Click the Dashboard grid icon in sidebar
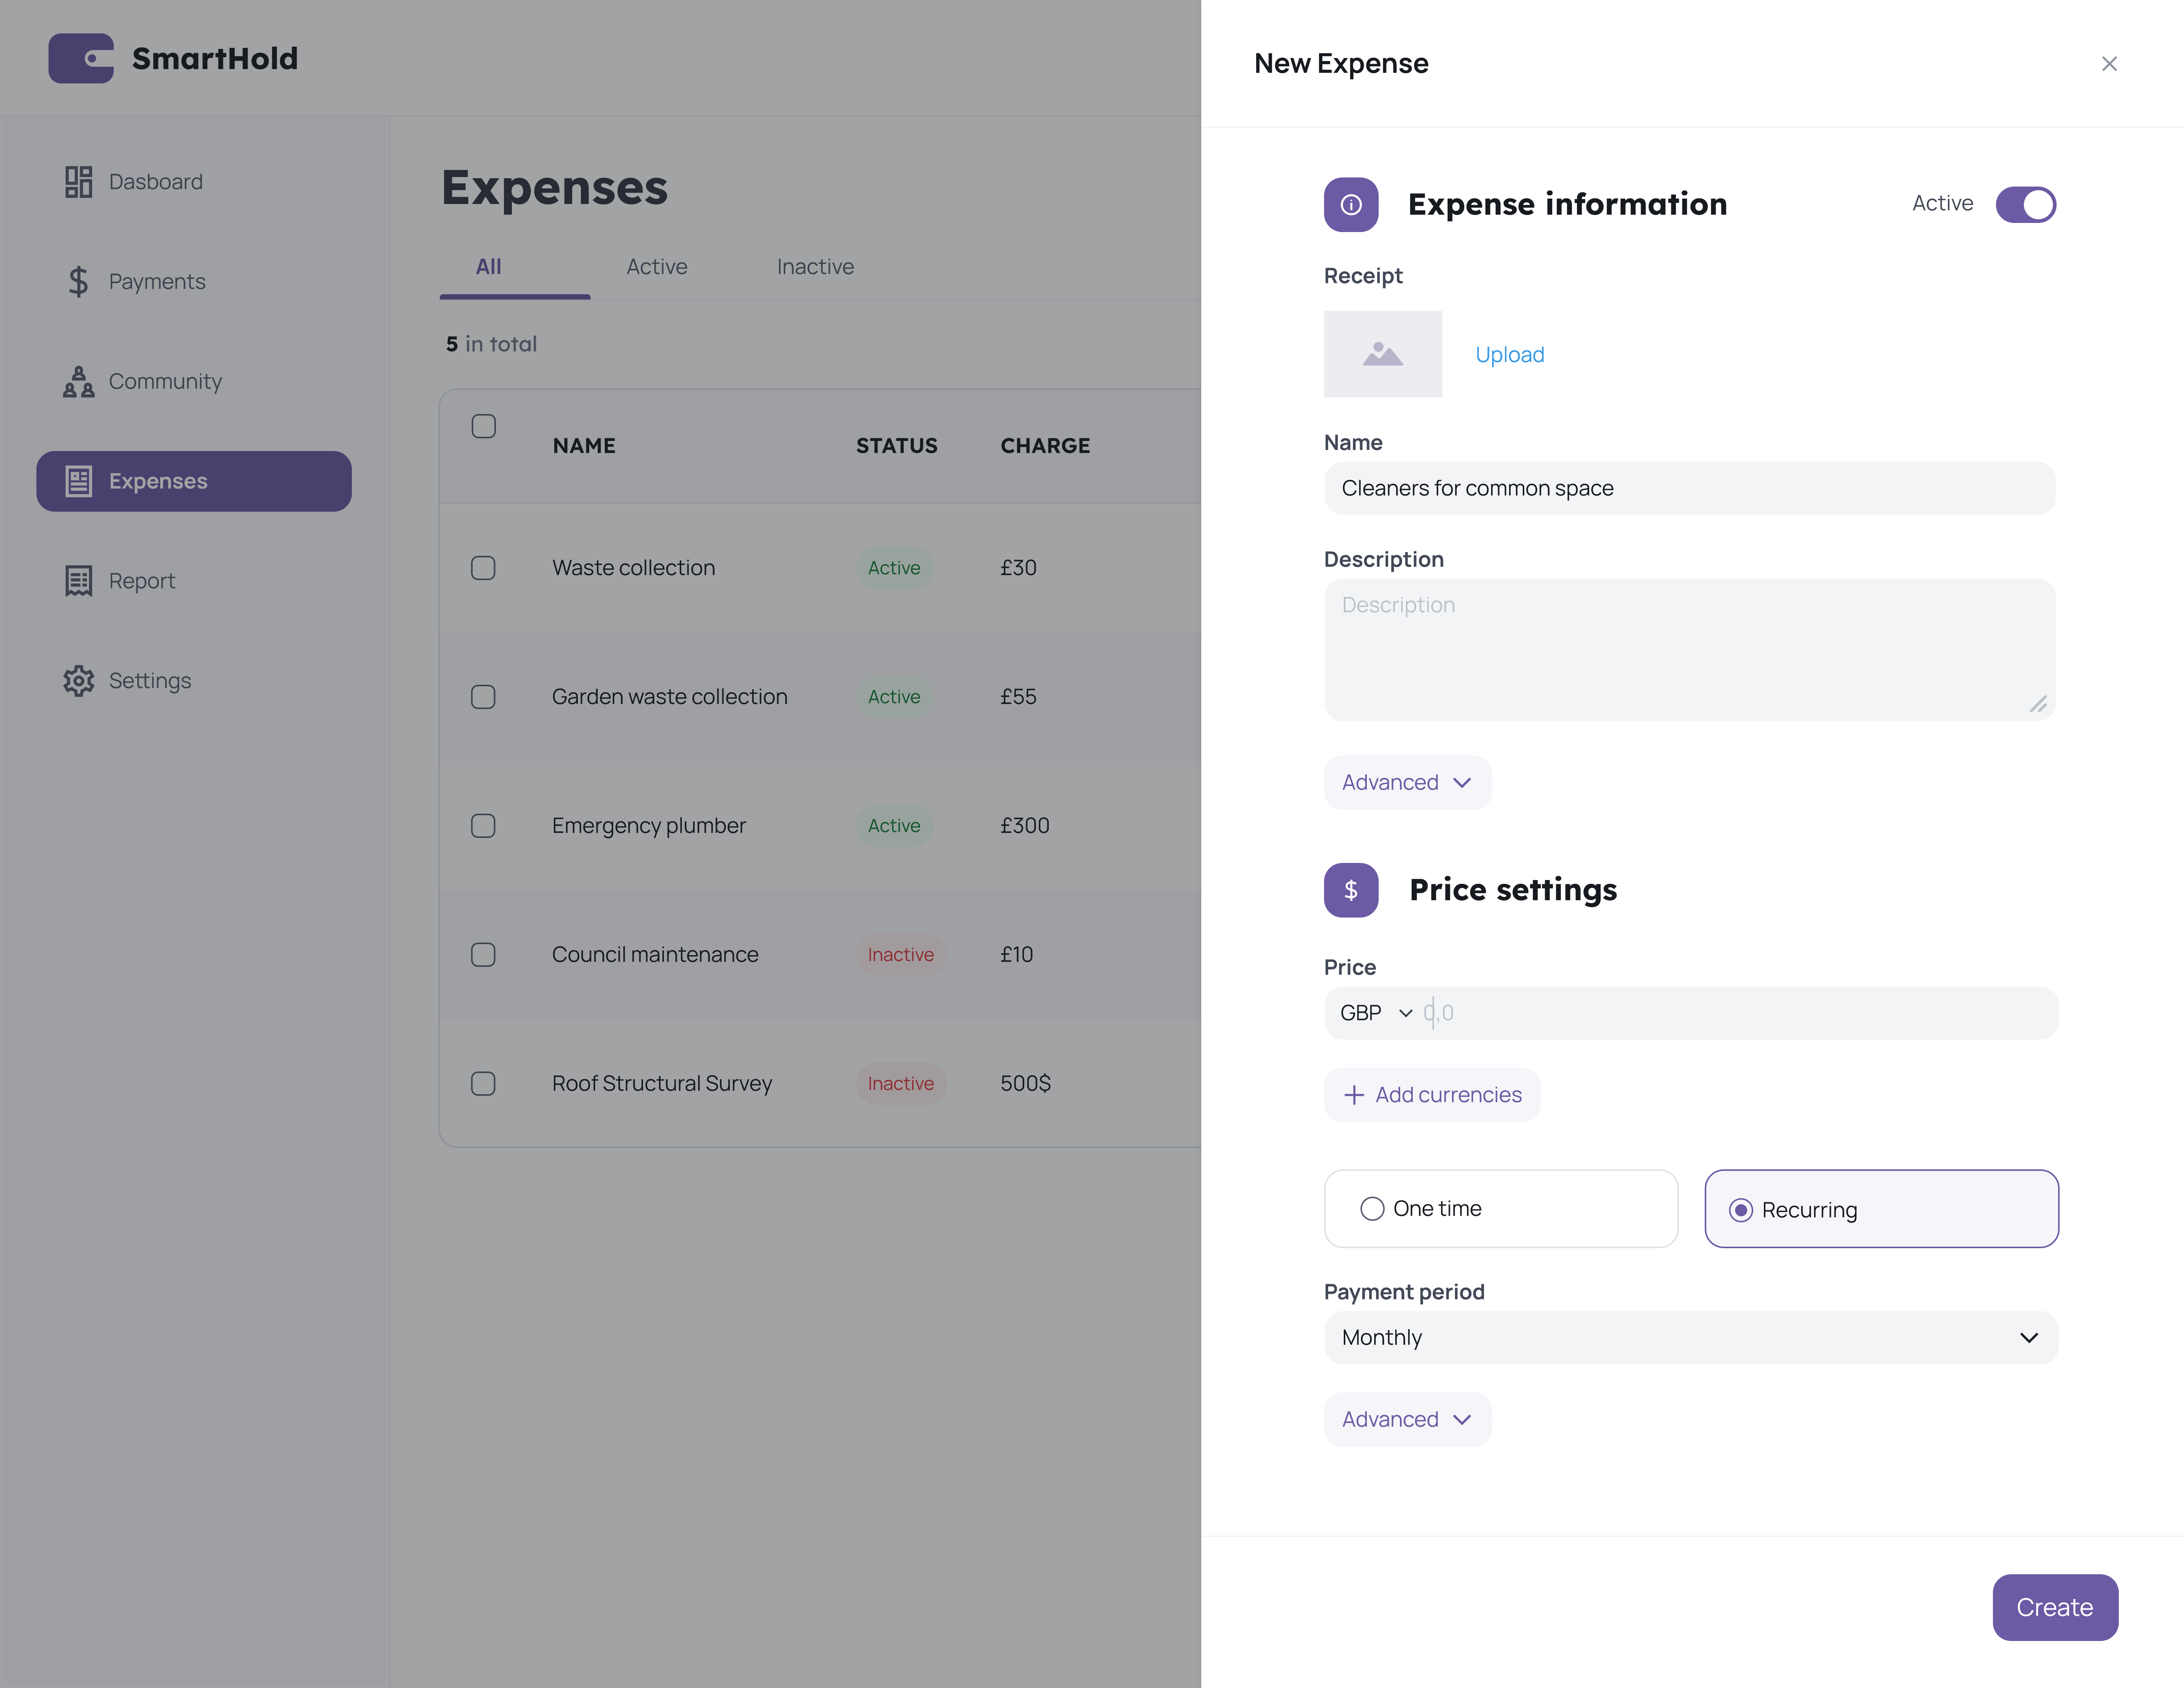Image resolution: width=2184 pixels, height=1688 pixels. pos(78,182)
